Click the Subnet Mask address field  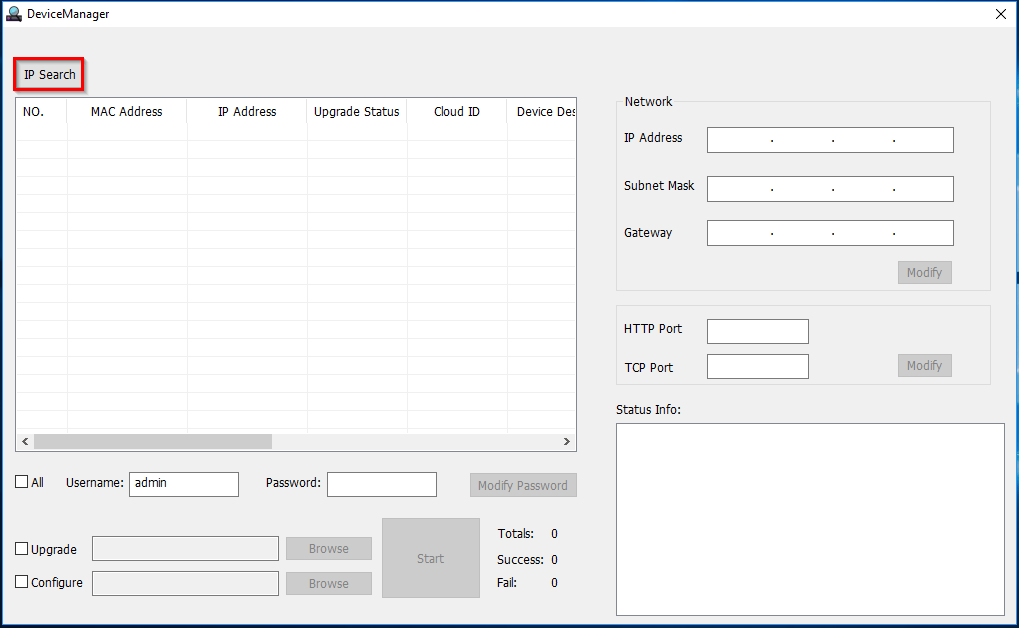click(829, 188)
